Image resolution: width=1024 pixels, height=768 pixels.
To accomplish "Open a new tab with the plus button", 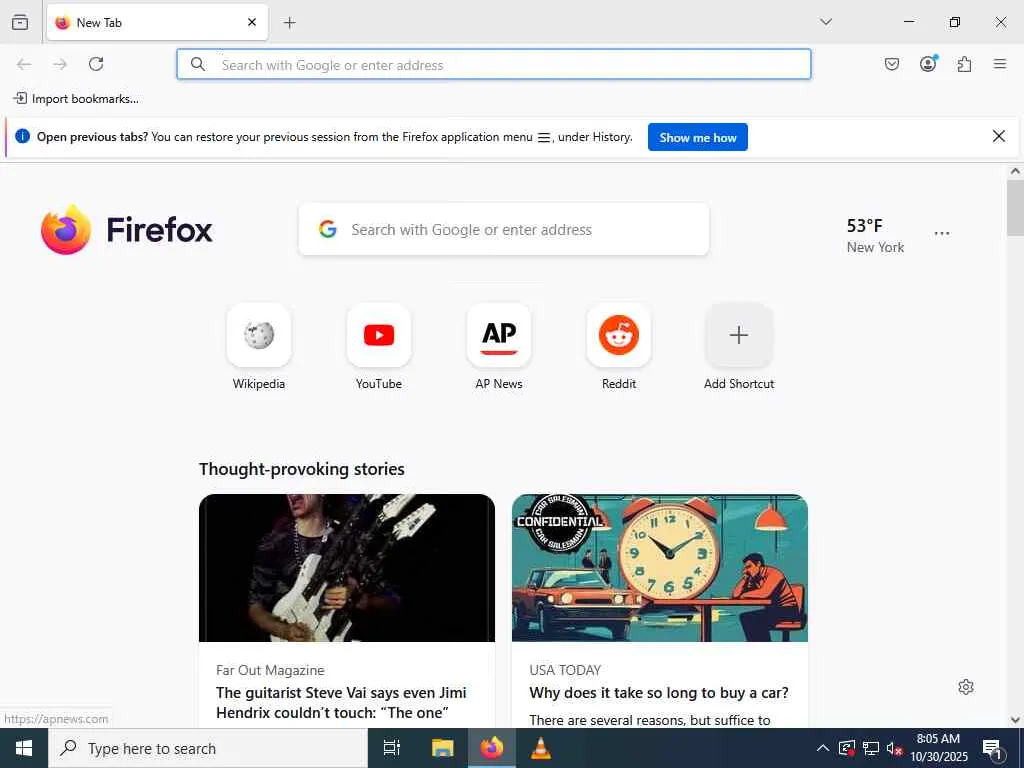I will tap(290, 23).
